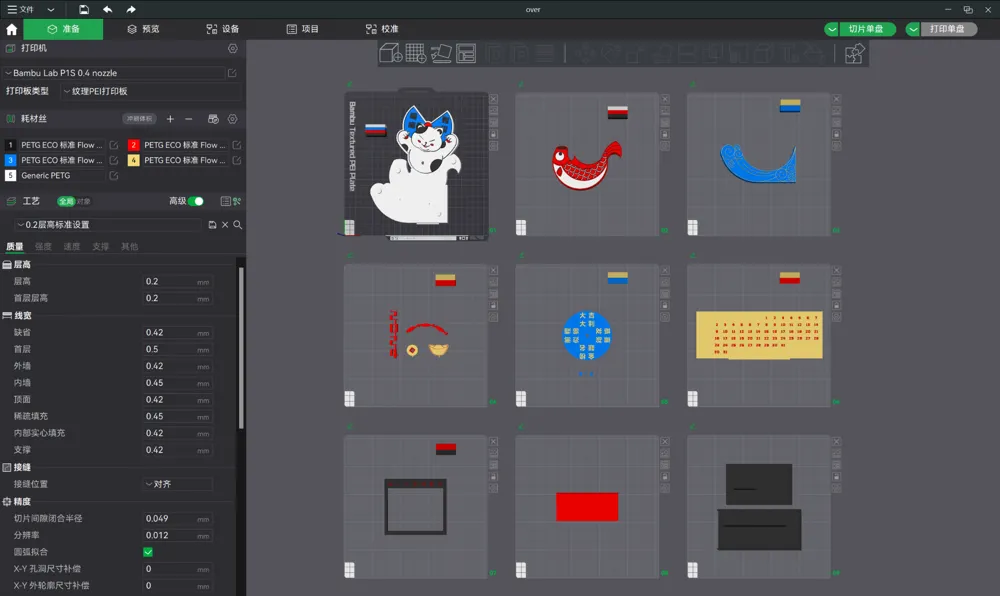Screen dimensions: 1000x596
Task: Click filament 1 black color swatch
Action: [x=10, y=145]
